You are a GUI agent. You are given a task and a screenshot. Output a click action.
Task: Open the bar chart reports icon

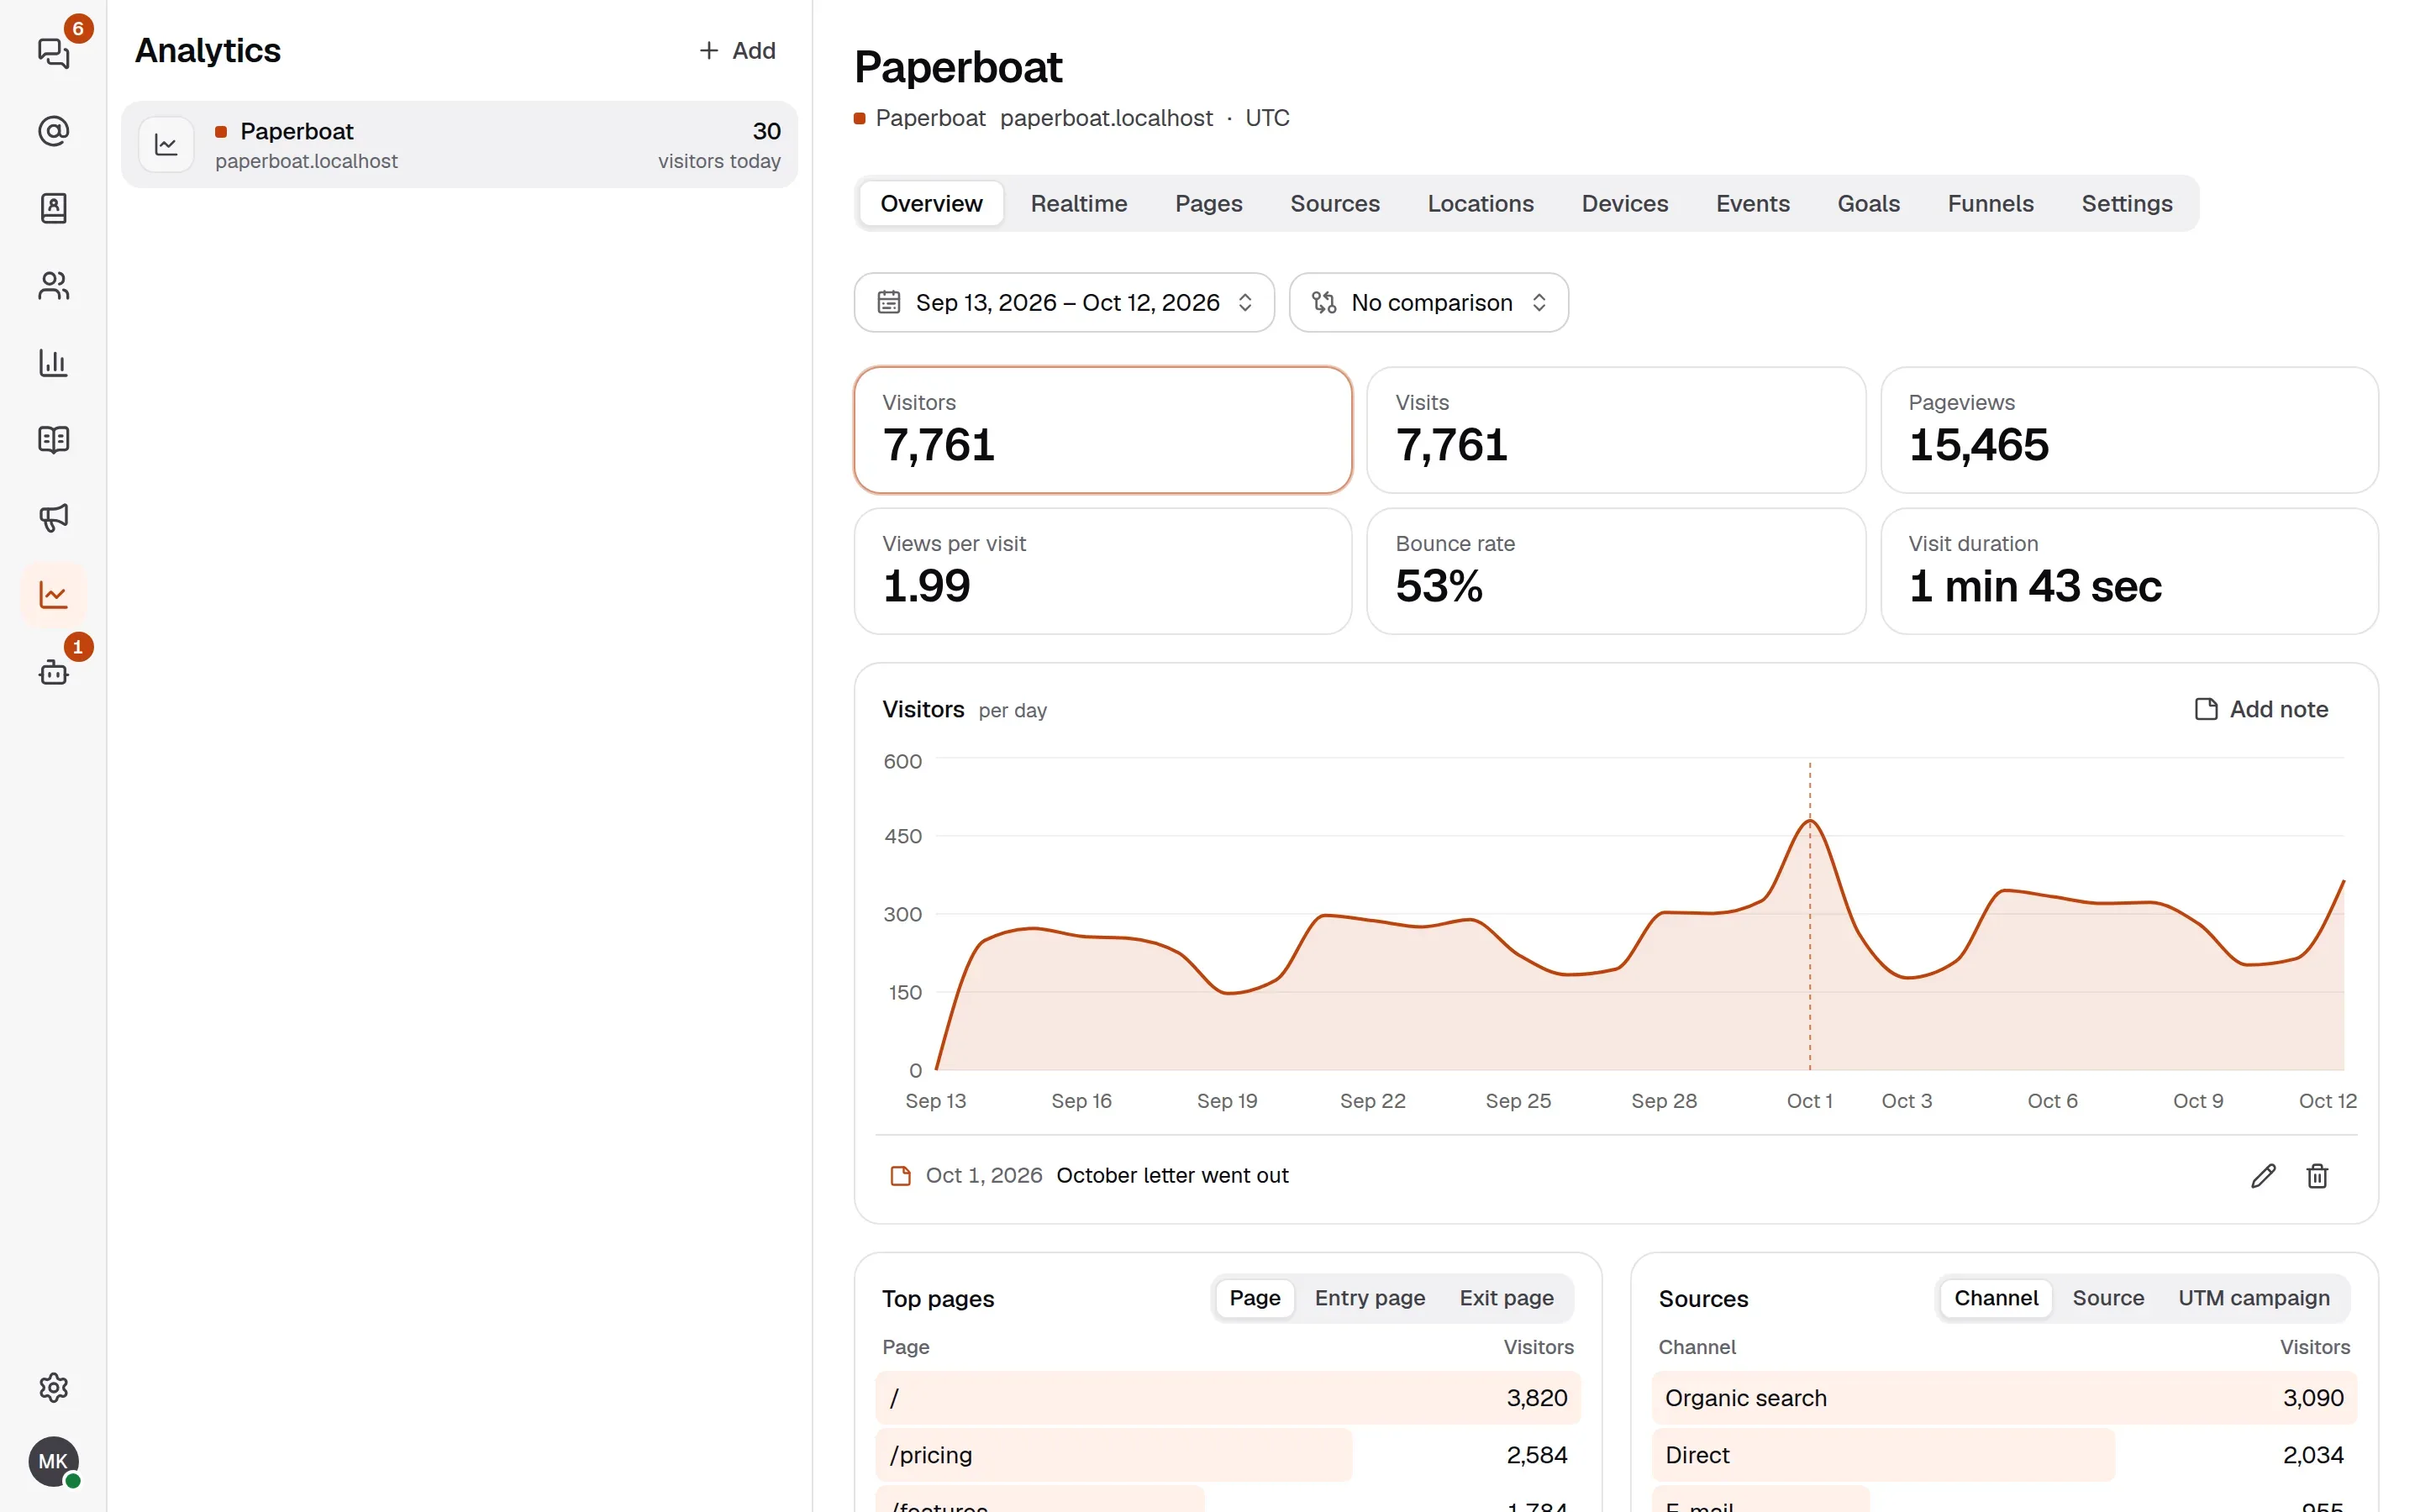[53, 362]
